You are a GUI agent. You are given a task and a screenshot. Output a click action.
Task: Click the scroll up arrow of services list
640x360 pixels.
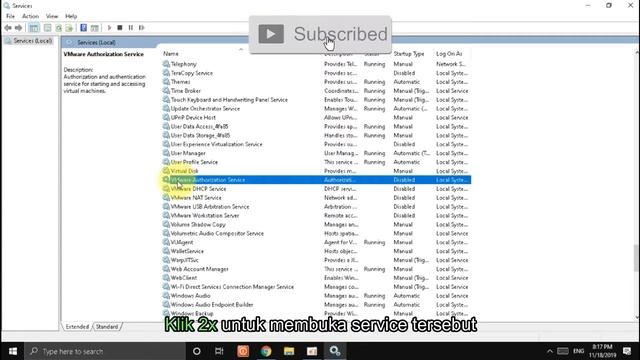(637, 53)
